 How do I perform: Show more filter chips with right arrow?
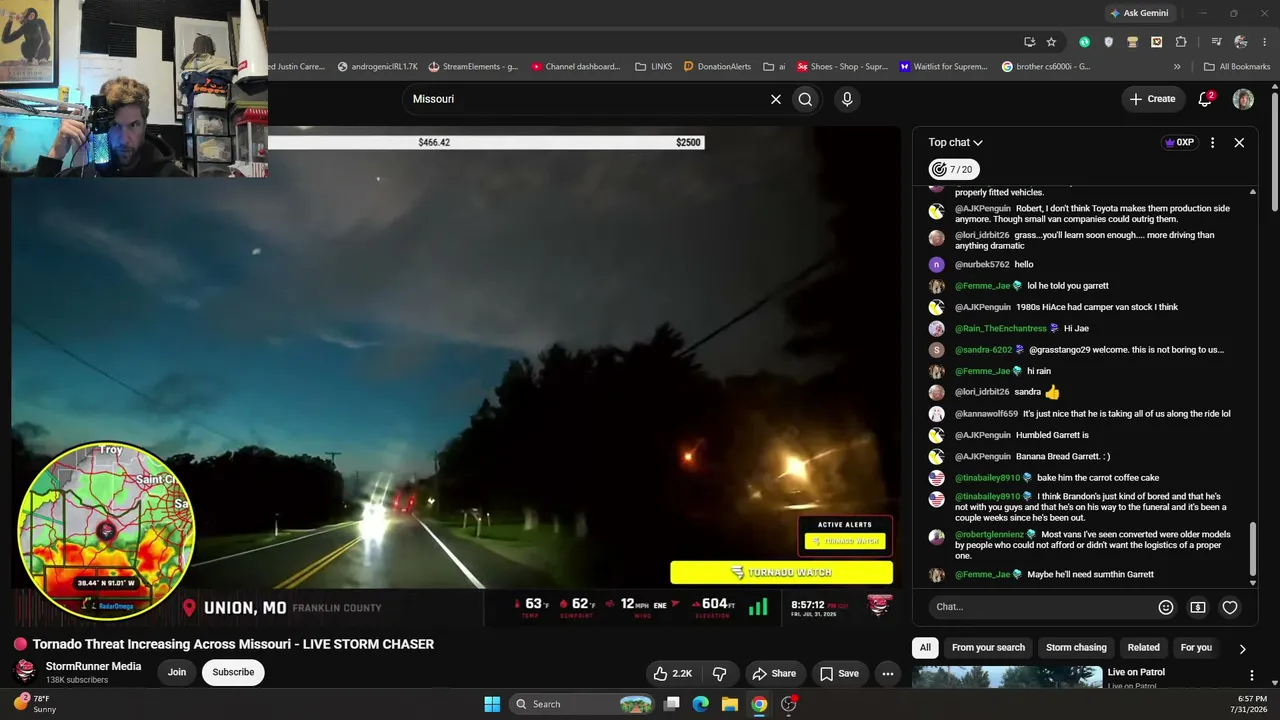click(1242, 648)
